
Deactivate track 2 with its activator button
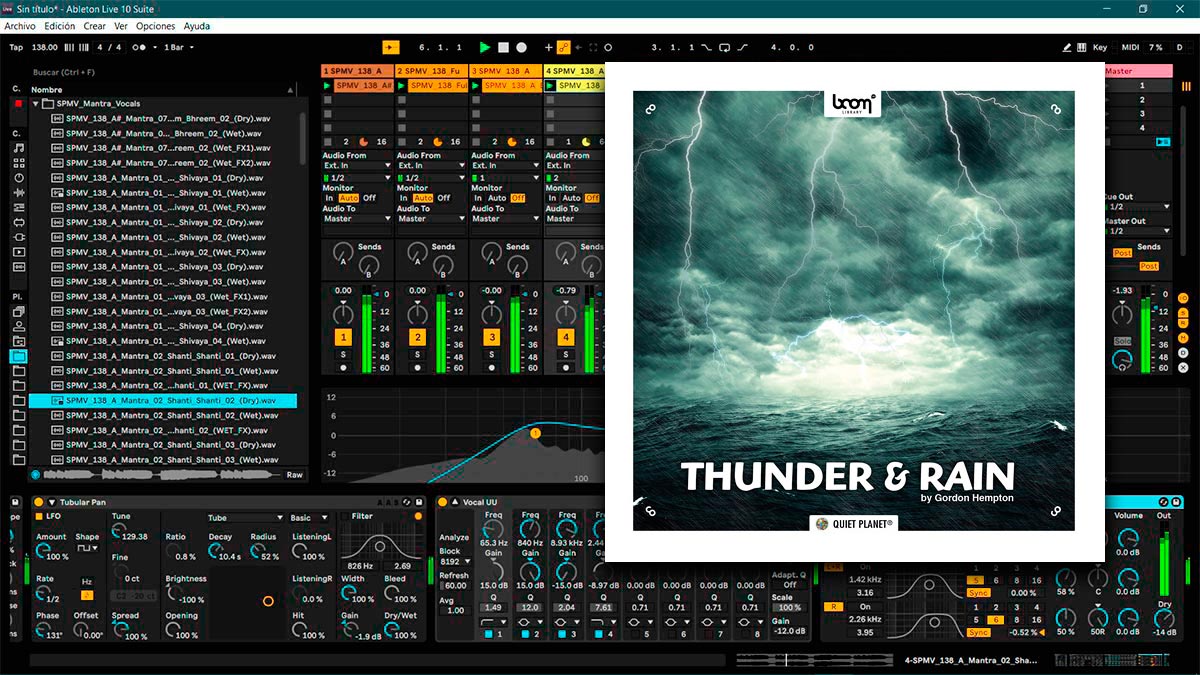[417, 337]
